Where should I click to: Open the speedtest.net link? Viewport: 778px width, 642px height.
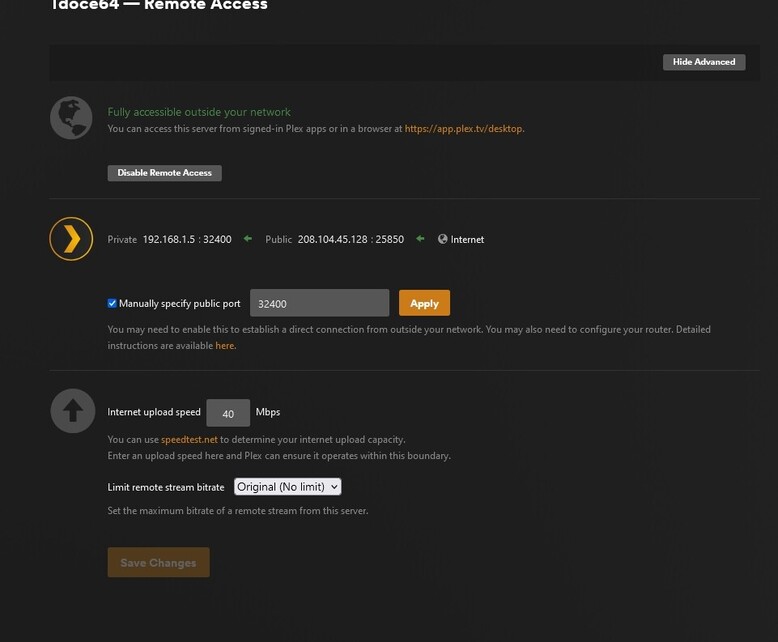189,440
